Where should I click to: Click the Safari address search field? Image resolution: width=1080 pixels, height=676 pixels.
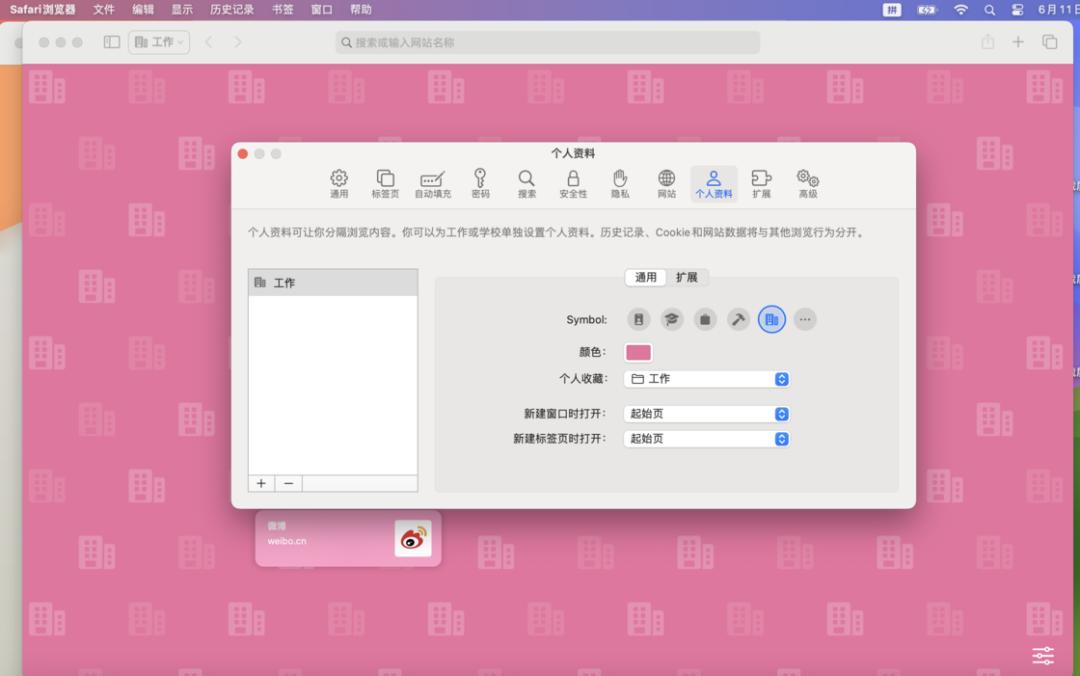pyautogui.click(x=547, y=43)
